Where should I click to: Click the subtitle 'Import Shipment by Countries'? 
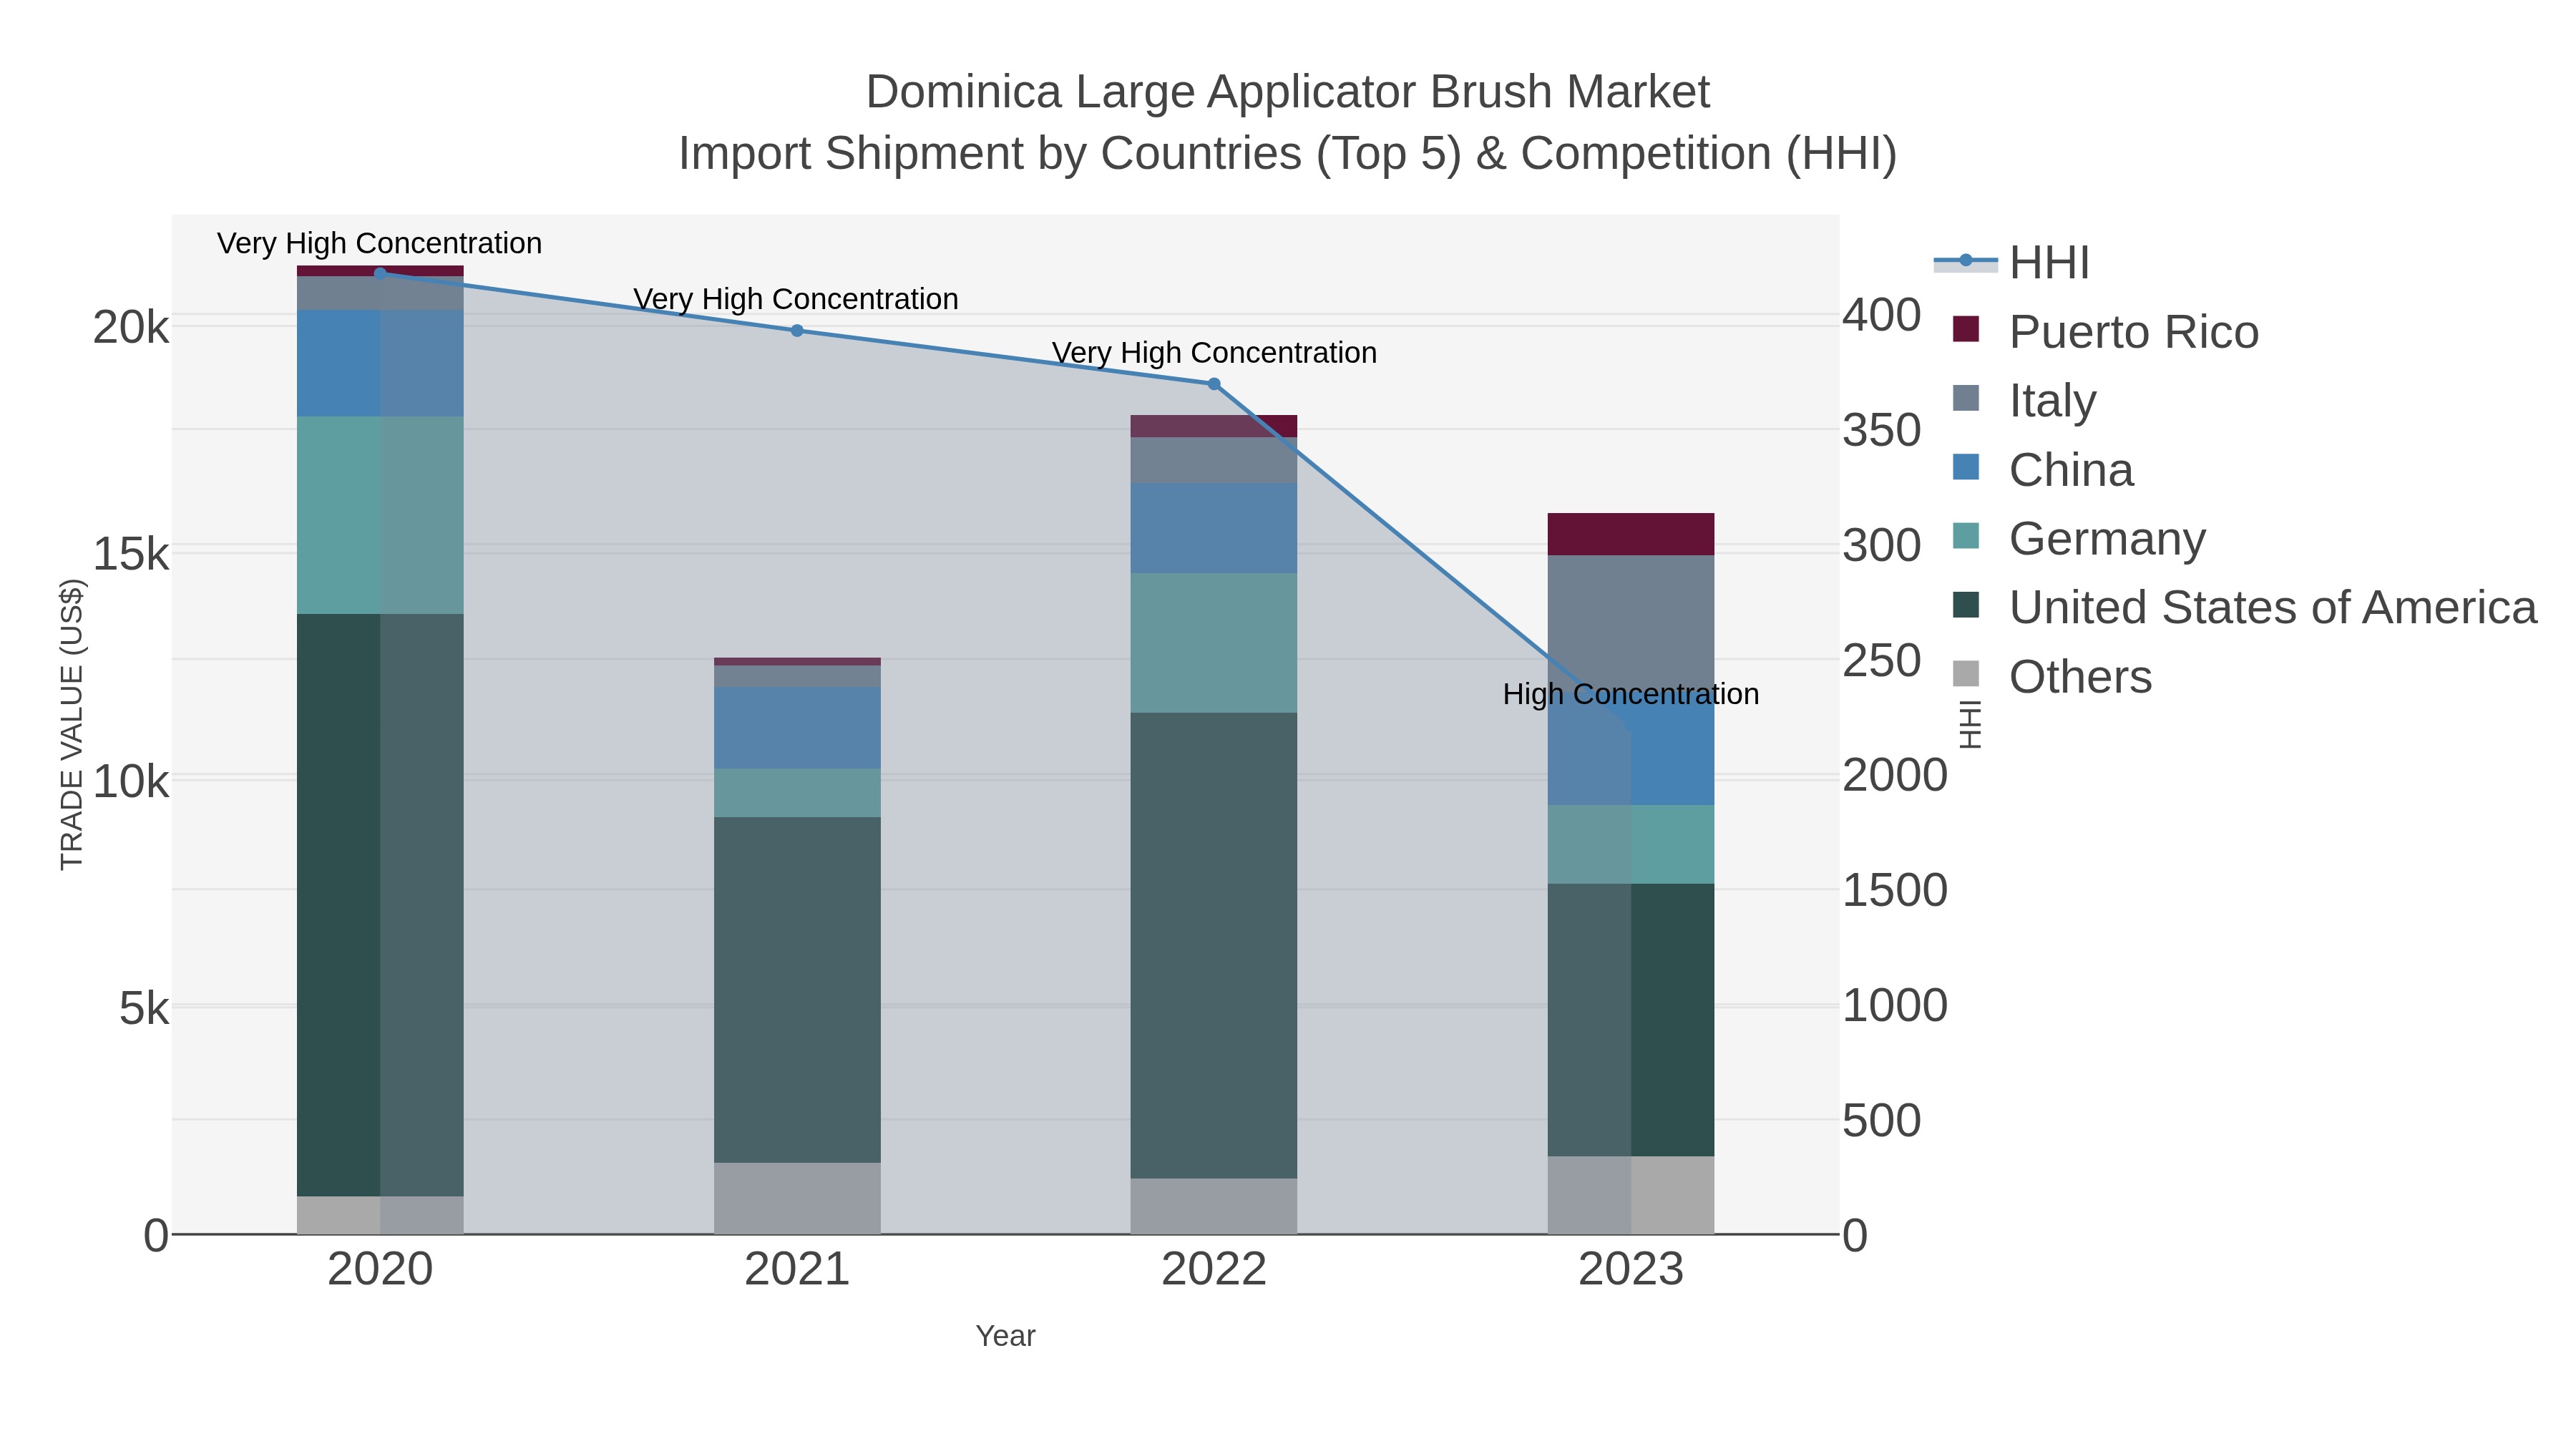coord(990,154)
